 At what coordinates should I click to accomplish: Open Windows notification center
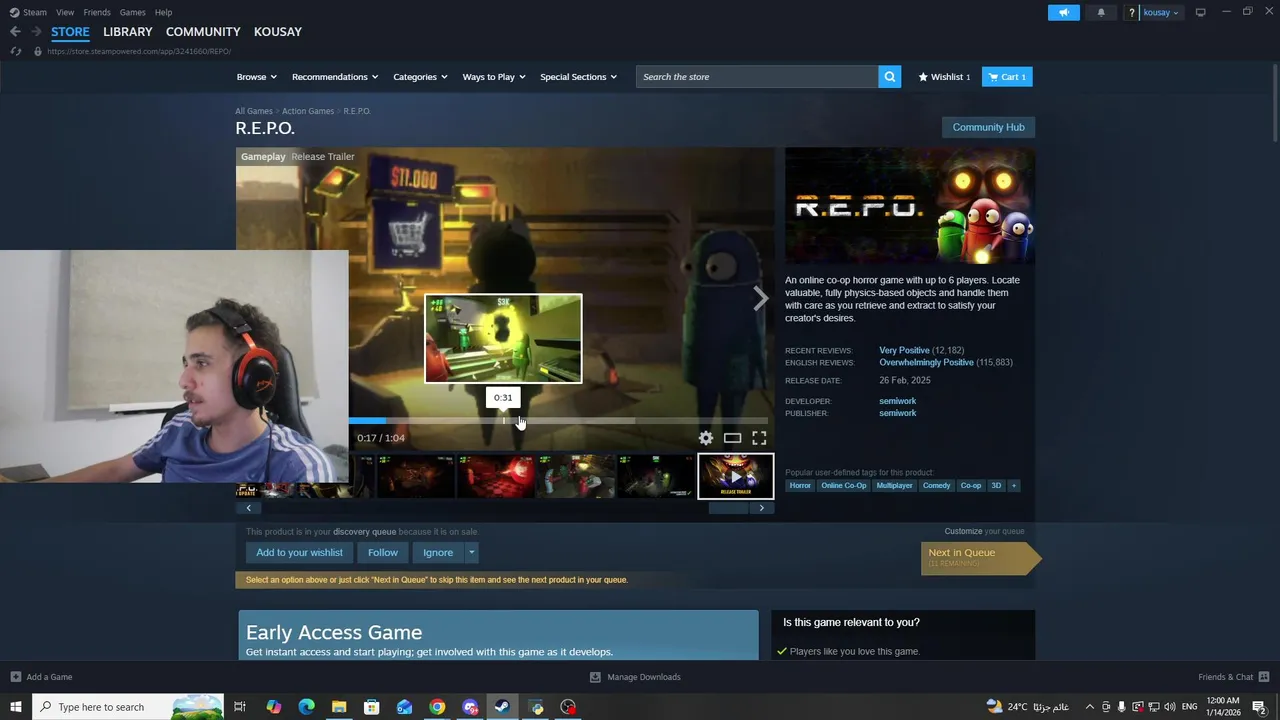(x=1260, y=707)
